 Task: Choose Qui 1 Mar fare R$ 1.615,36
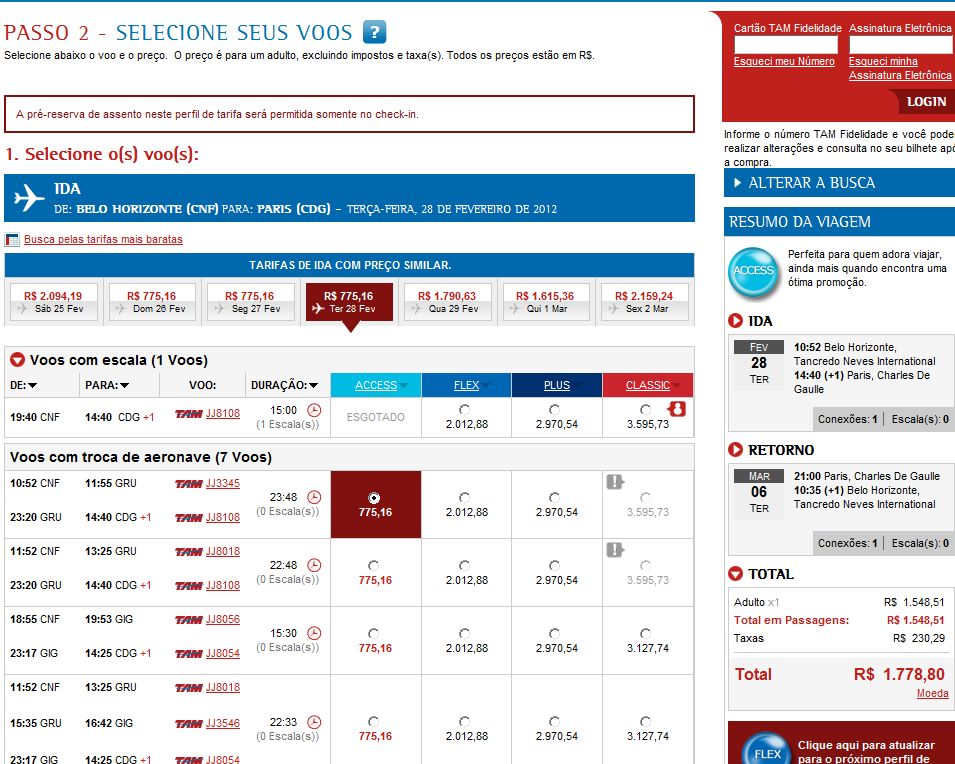[x=545, y=302]
